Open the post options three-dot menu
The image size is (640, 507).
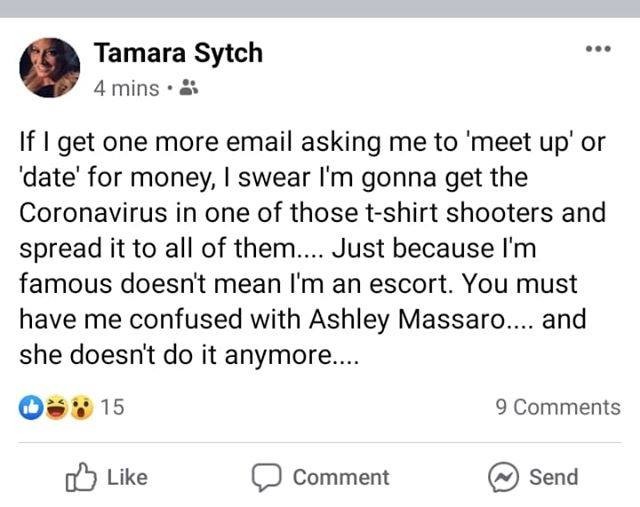tap(598, 49)
